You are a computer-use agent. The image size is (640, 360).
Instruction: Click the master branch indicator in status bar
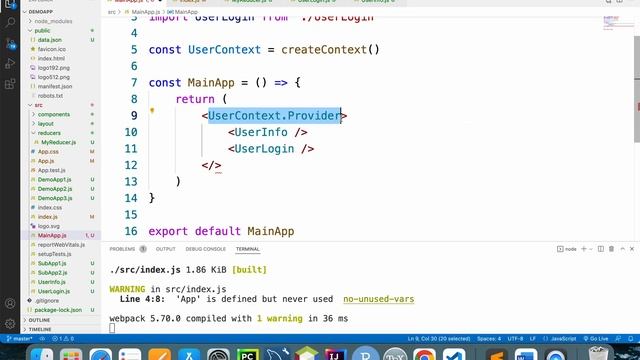19,339
